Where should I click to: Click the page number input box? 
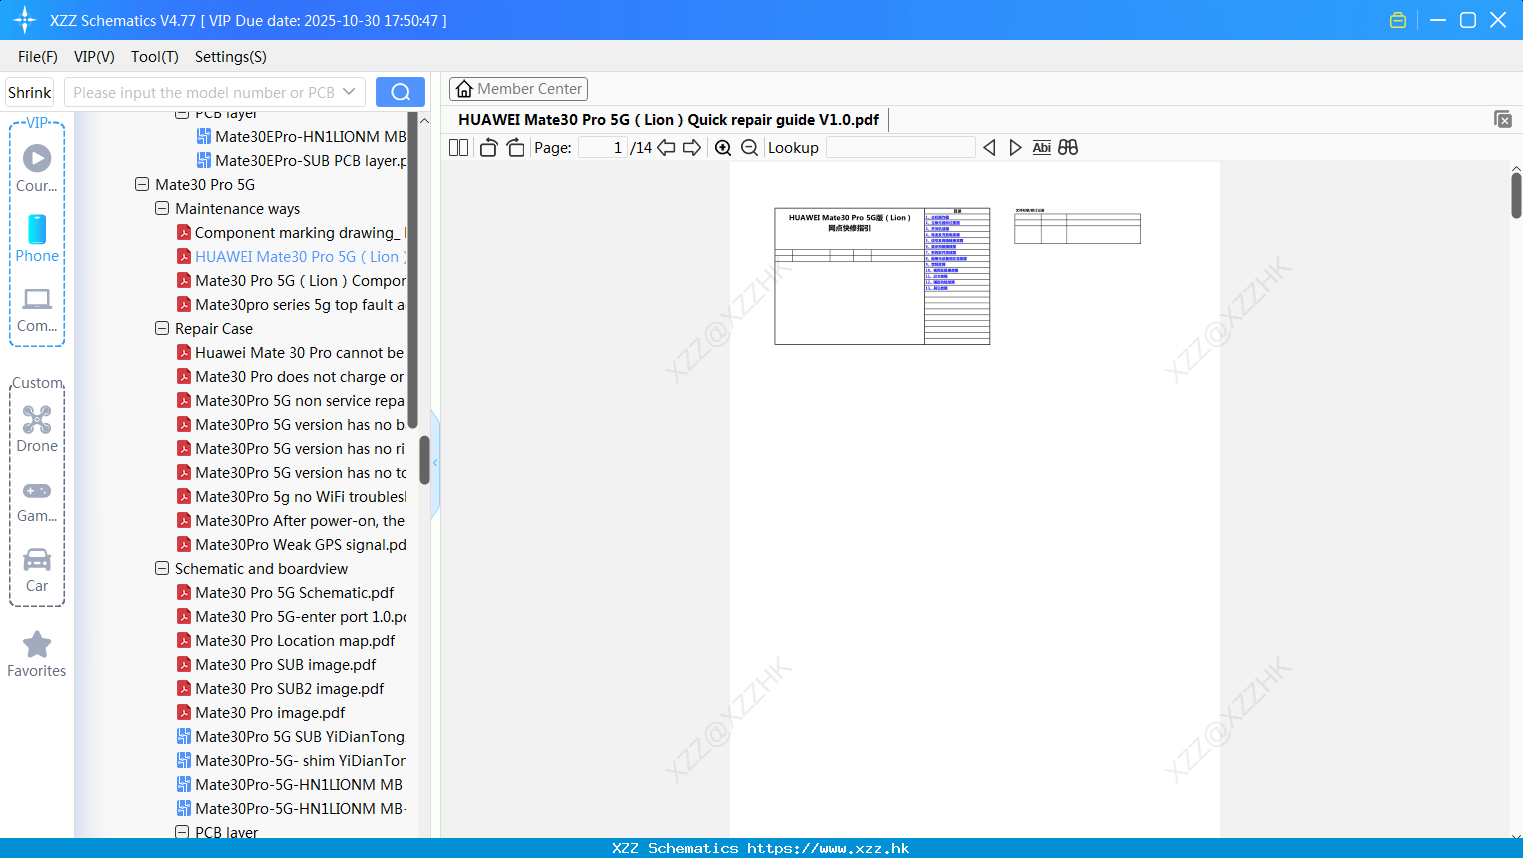click(x=604, y=148)
